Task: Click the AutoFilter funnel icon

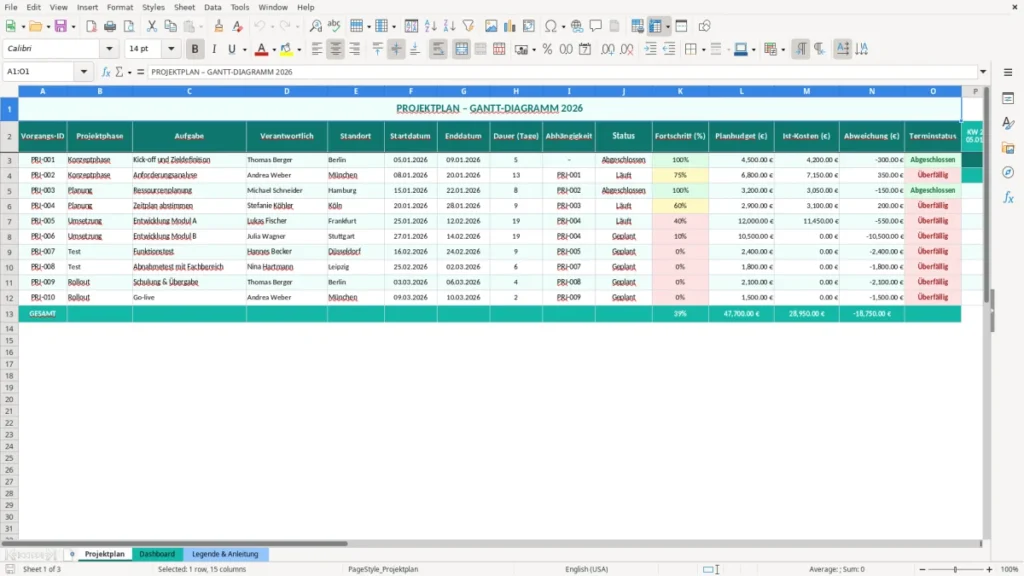Action: click(468, 26)
